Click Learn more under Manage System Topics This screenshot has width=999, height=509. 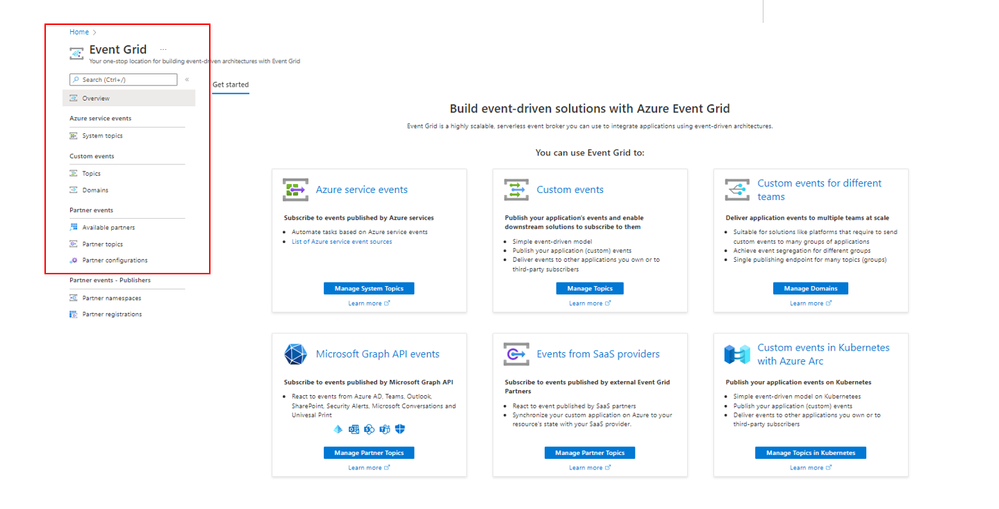(x=369, y=303)
